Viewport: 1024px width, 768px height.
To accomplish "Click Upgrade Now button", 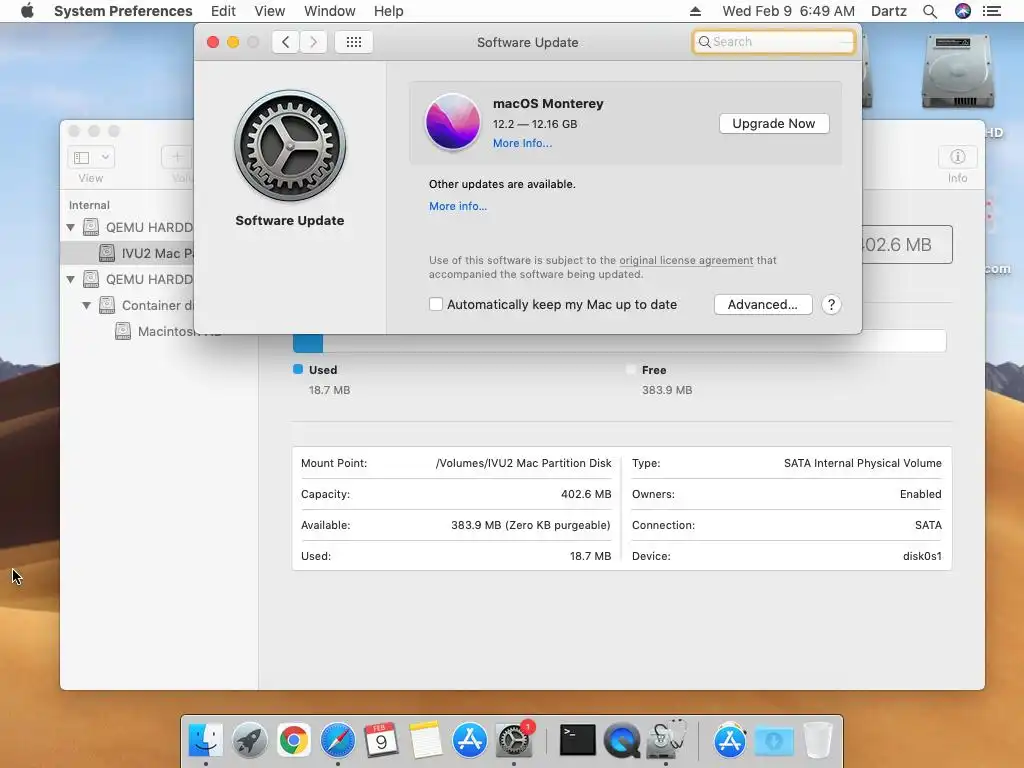I will coord(774,123).
